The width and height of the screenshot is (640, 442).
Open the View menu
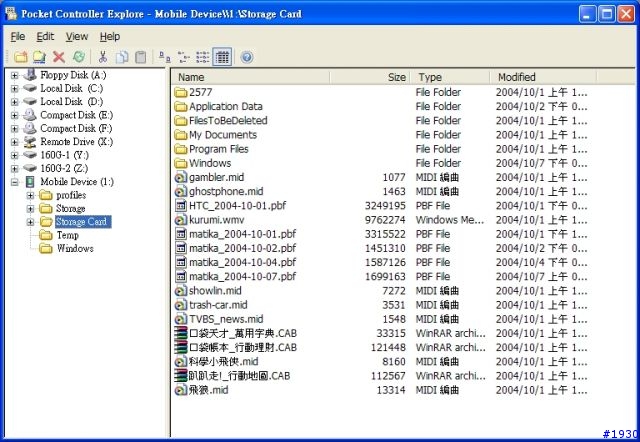coord(77,36)
